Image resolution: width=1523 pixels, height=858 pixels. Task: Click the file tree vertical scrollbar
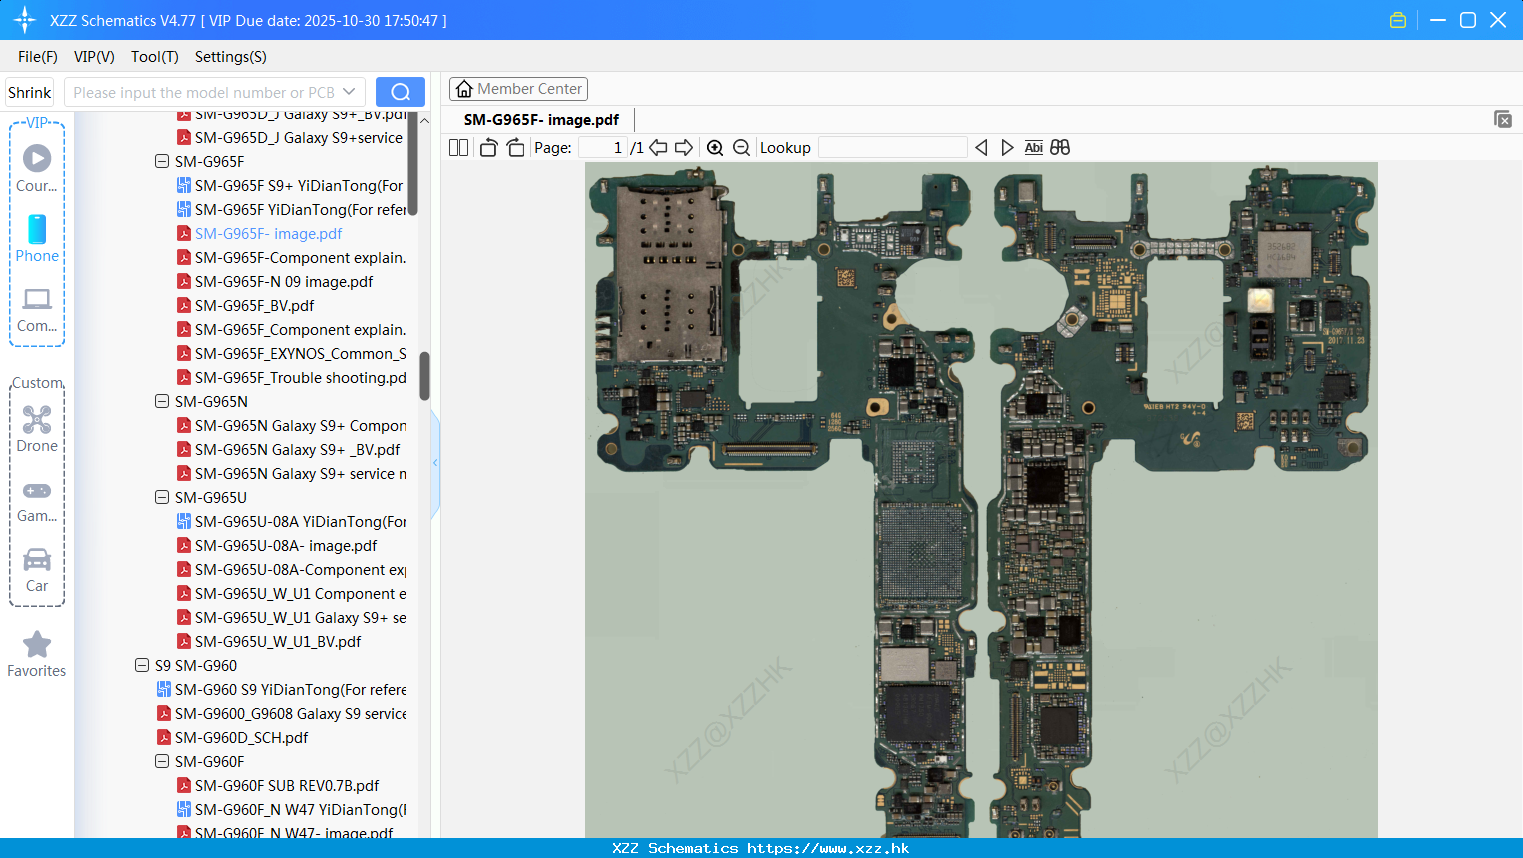424,374
